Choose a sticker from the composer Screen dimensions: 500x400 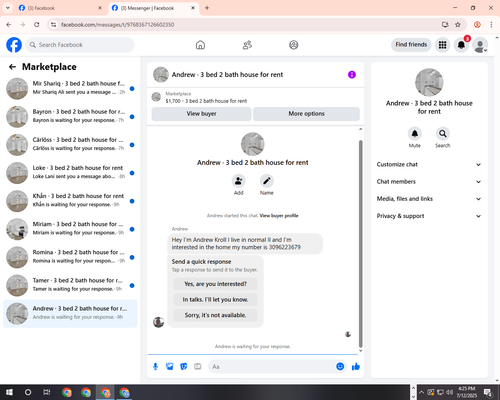tap(184, 367)
